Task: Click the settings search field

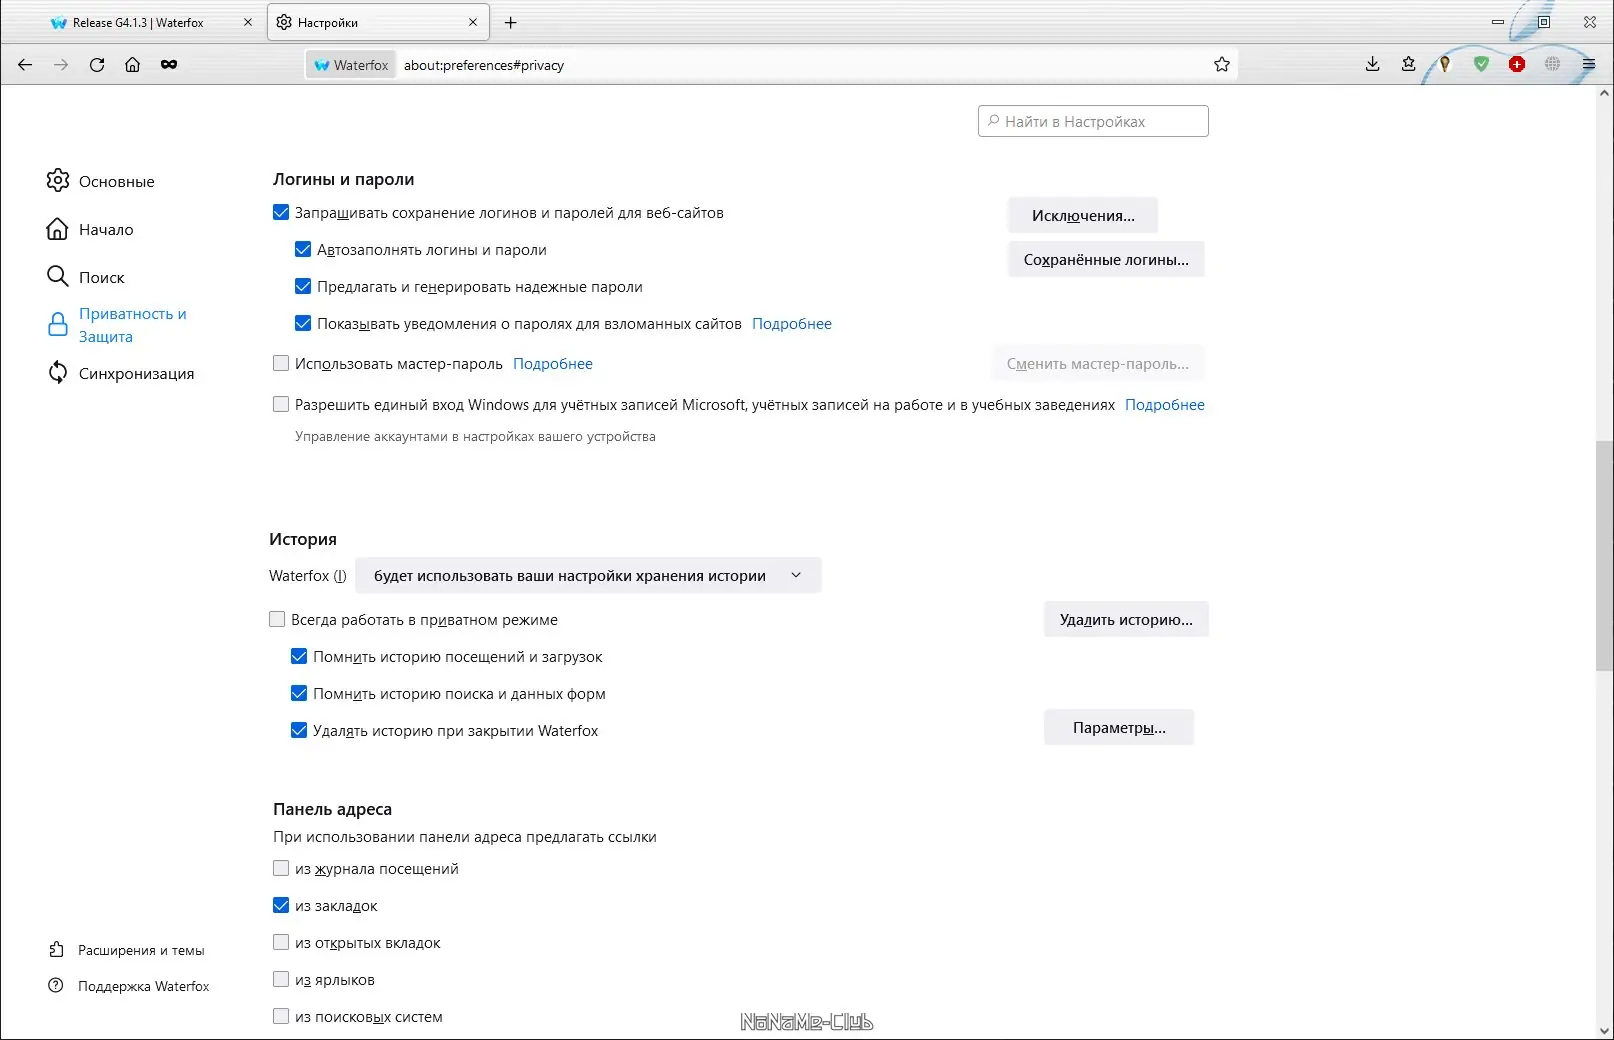Action: tap(1093, 122)
